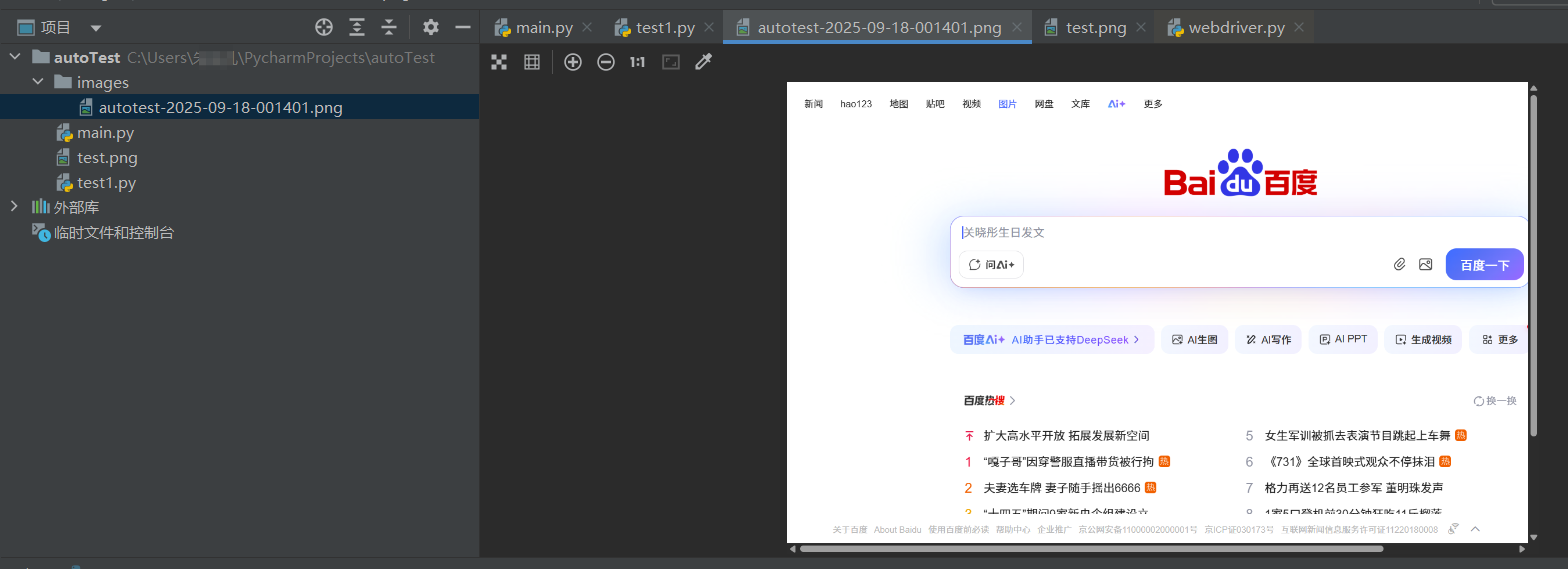Close the test.png tab
This screenshot has width=1568, height=569.
pyautogui.click(x=1141, y=28)
